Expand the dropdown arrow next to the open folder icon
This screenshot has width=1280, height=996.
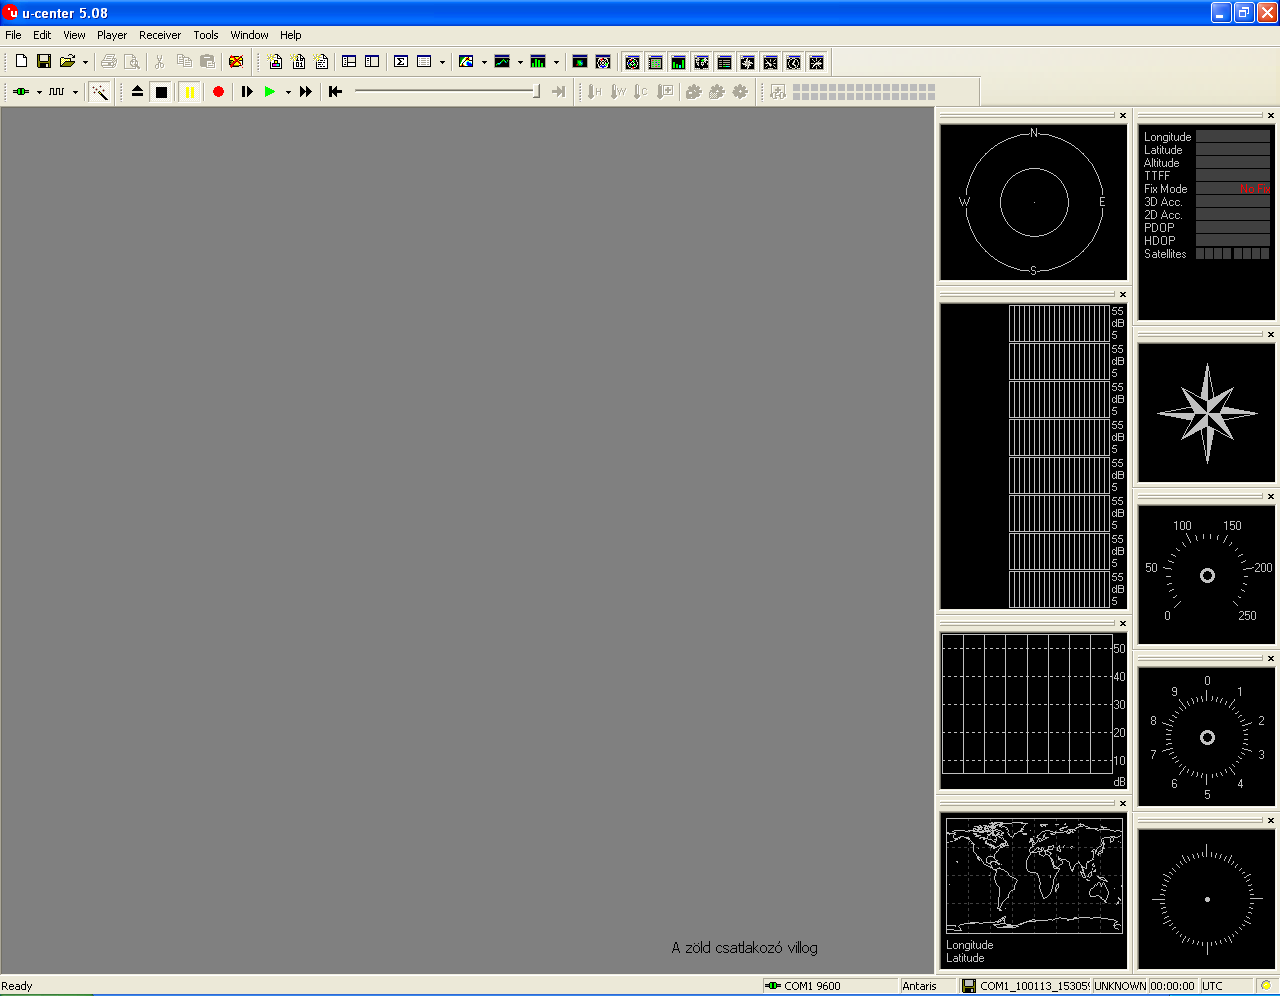[x=85, y=62]
